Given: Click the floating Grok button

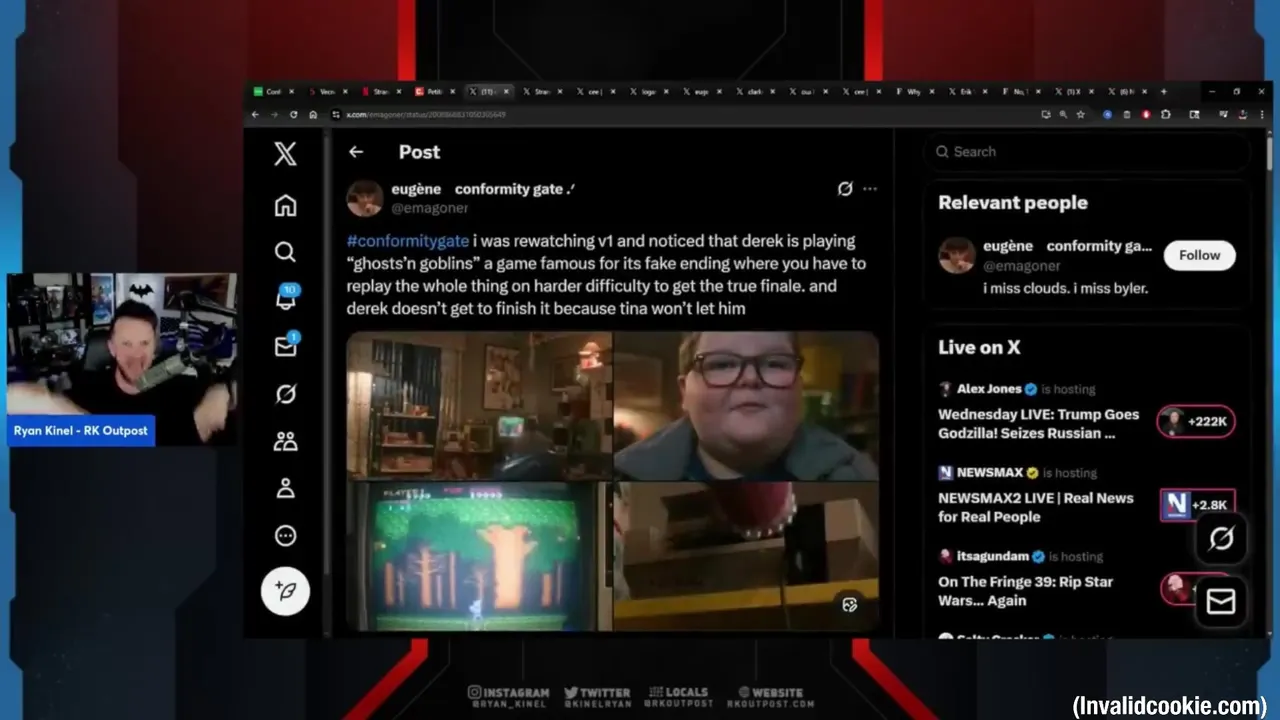Looking at the screenshot, I should click(1221, 539).
